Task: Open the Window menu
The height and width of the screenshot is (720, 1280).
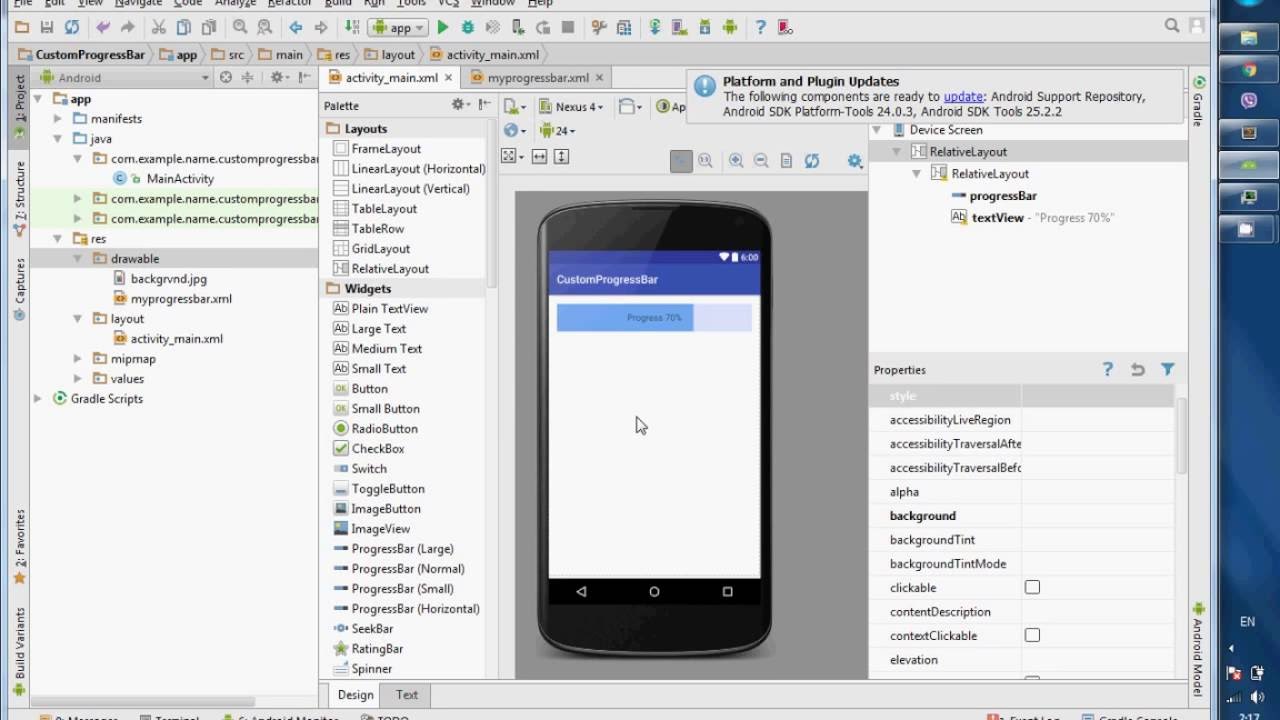Action: 493,3
